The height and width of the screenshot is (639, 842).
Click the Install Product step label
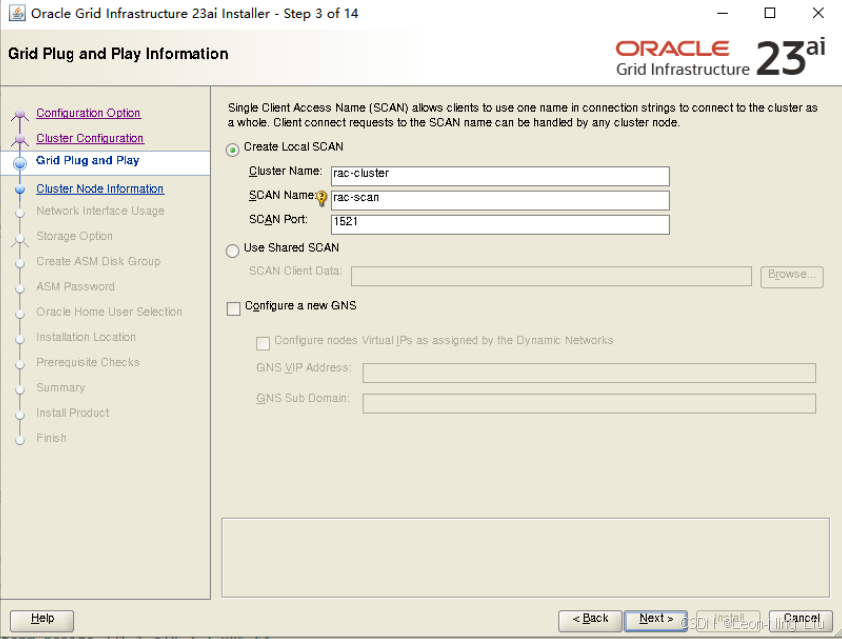72,413
